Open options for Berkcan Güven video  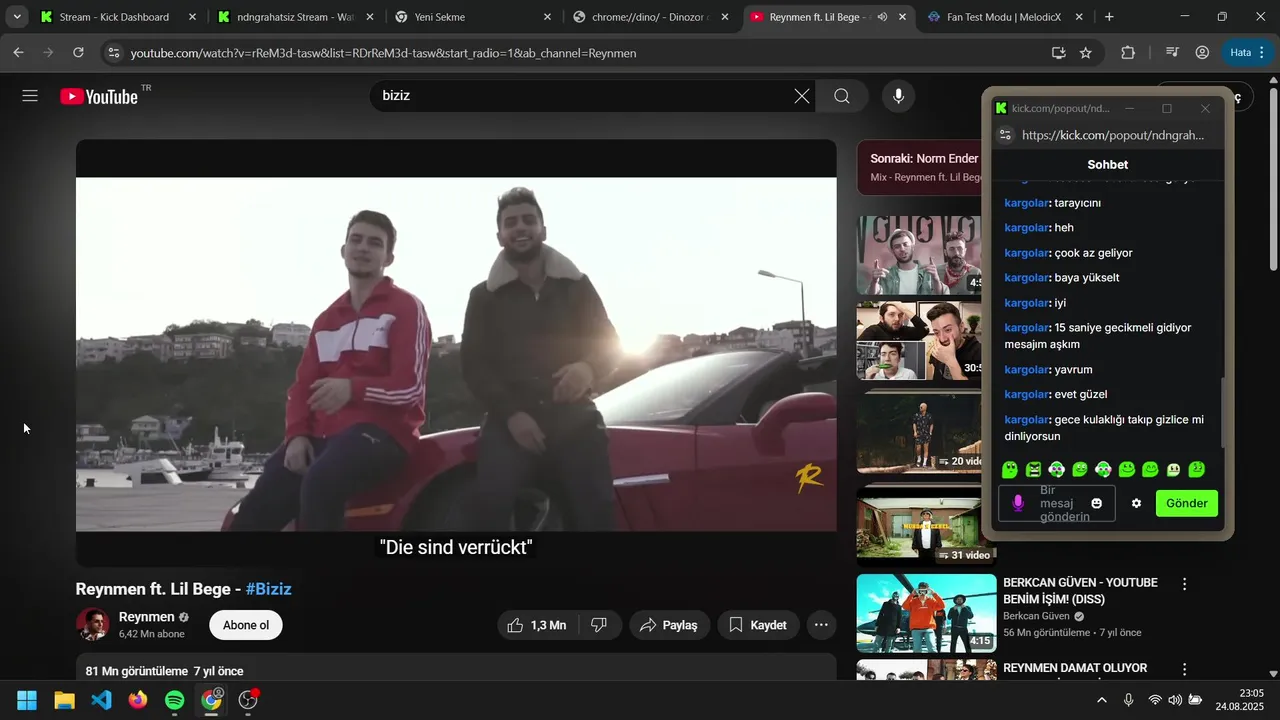click(x=1185, y=584)
